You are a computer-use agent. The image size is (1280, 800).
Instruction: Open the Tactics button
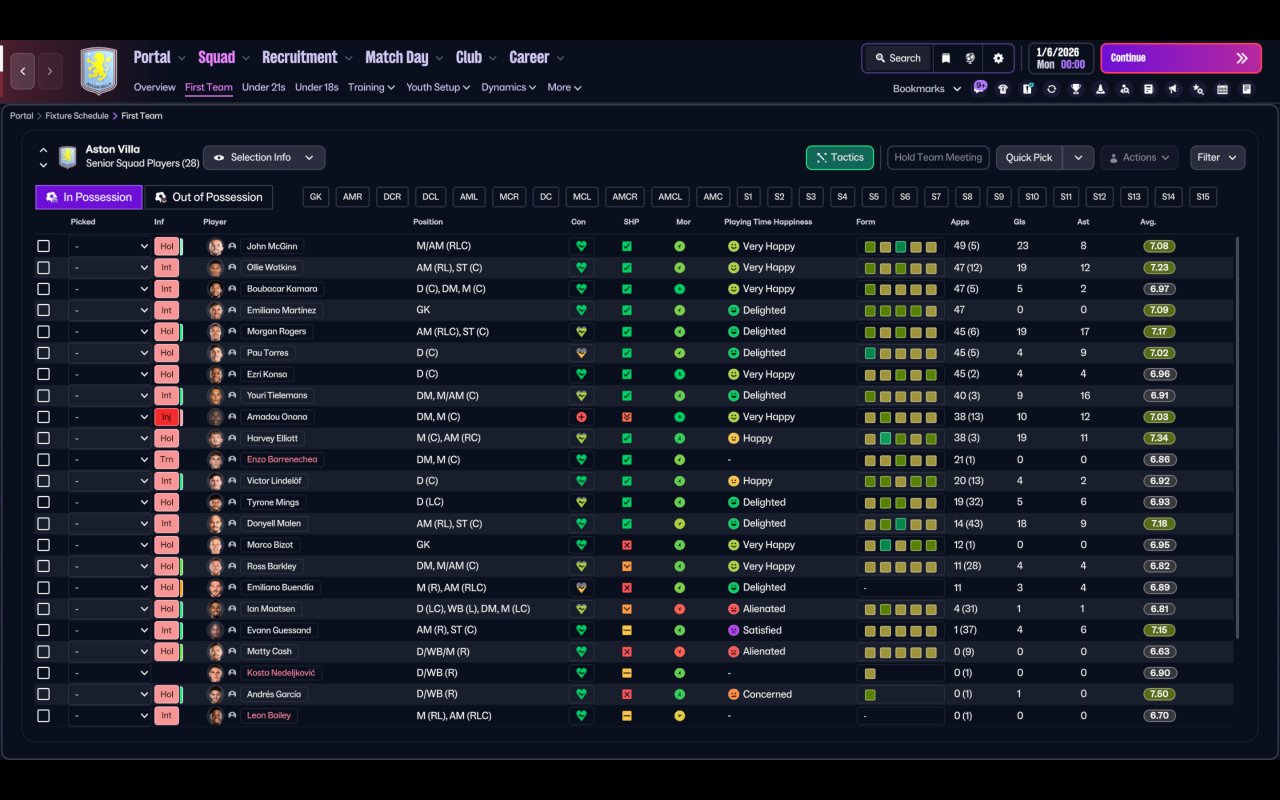(840, 158)
